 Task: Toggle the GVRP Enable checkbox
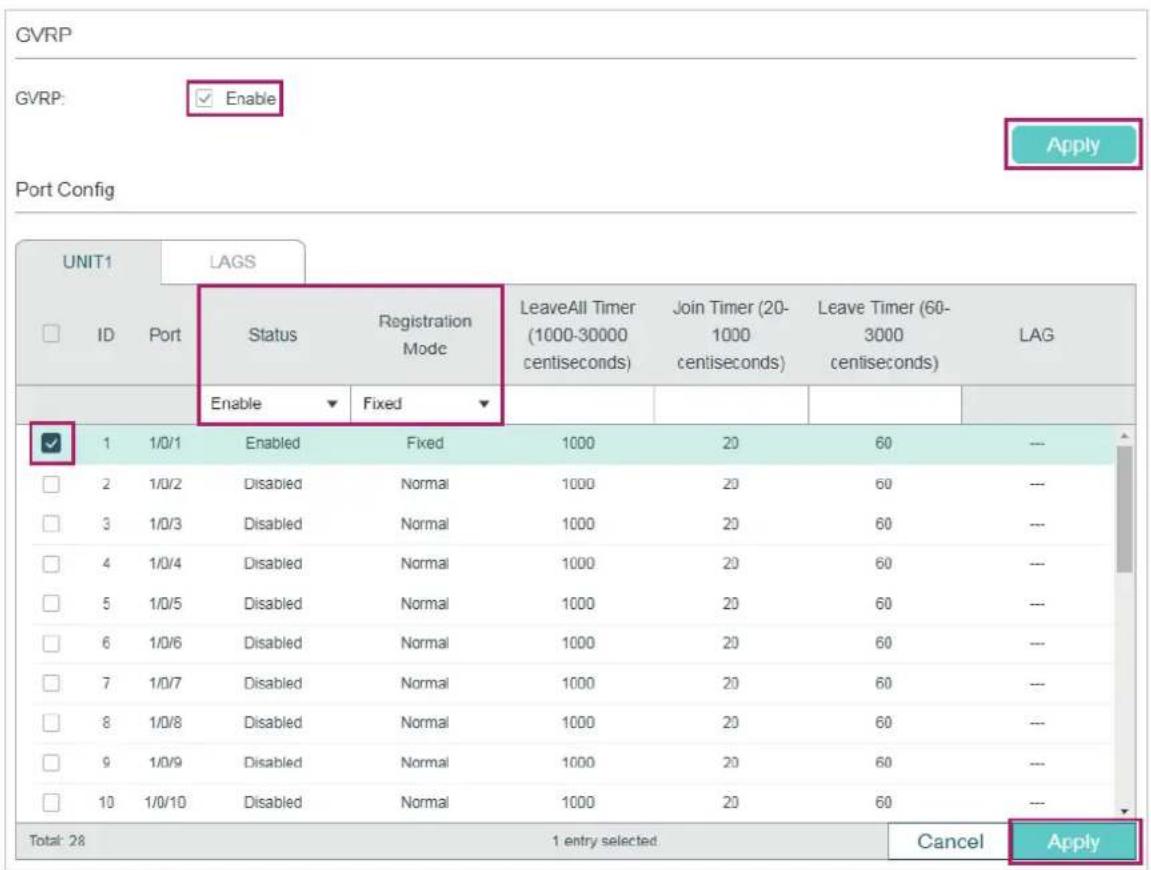pos(204,98)
